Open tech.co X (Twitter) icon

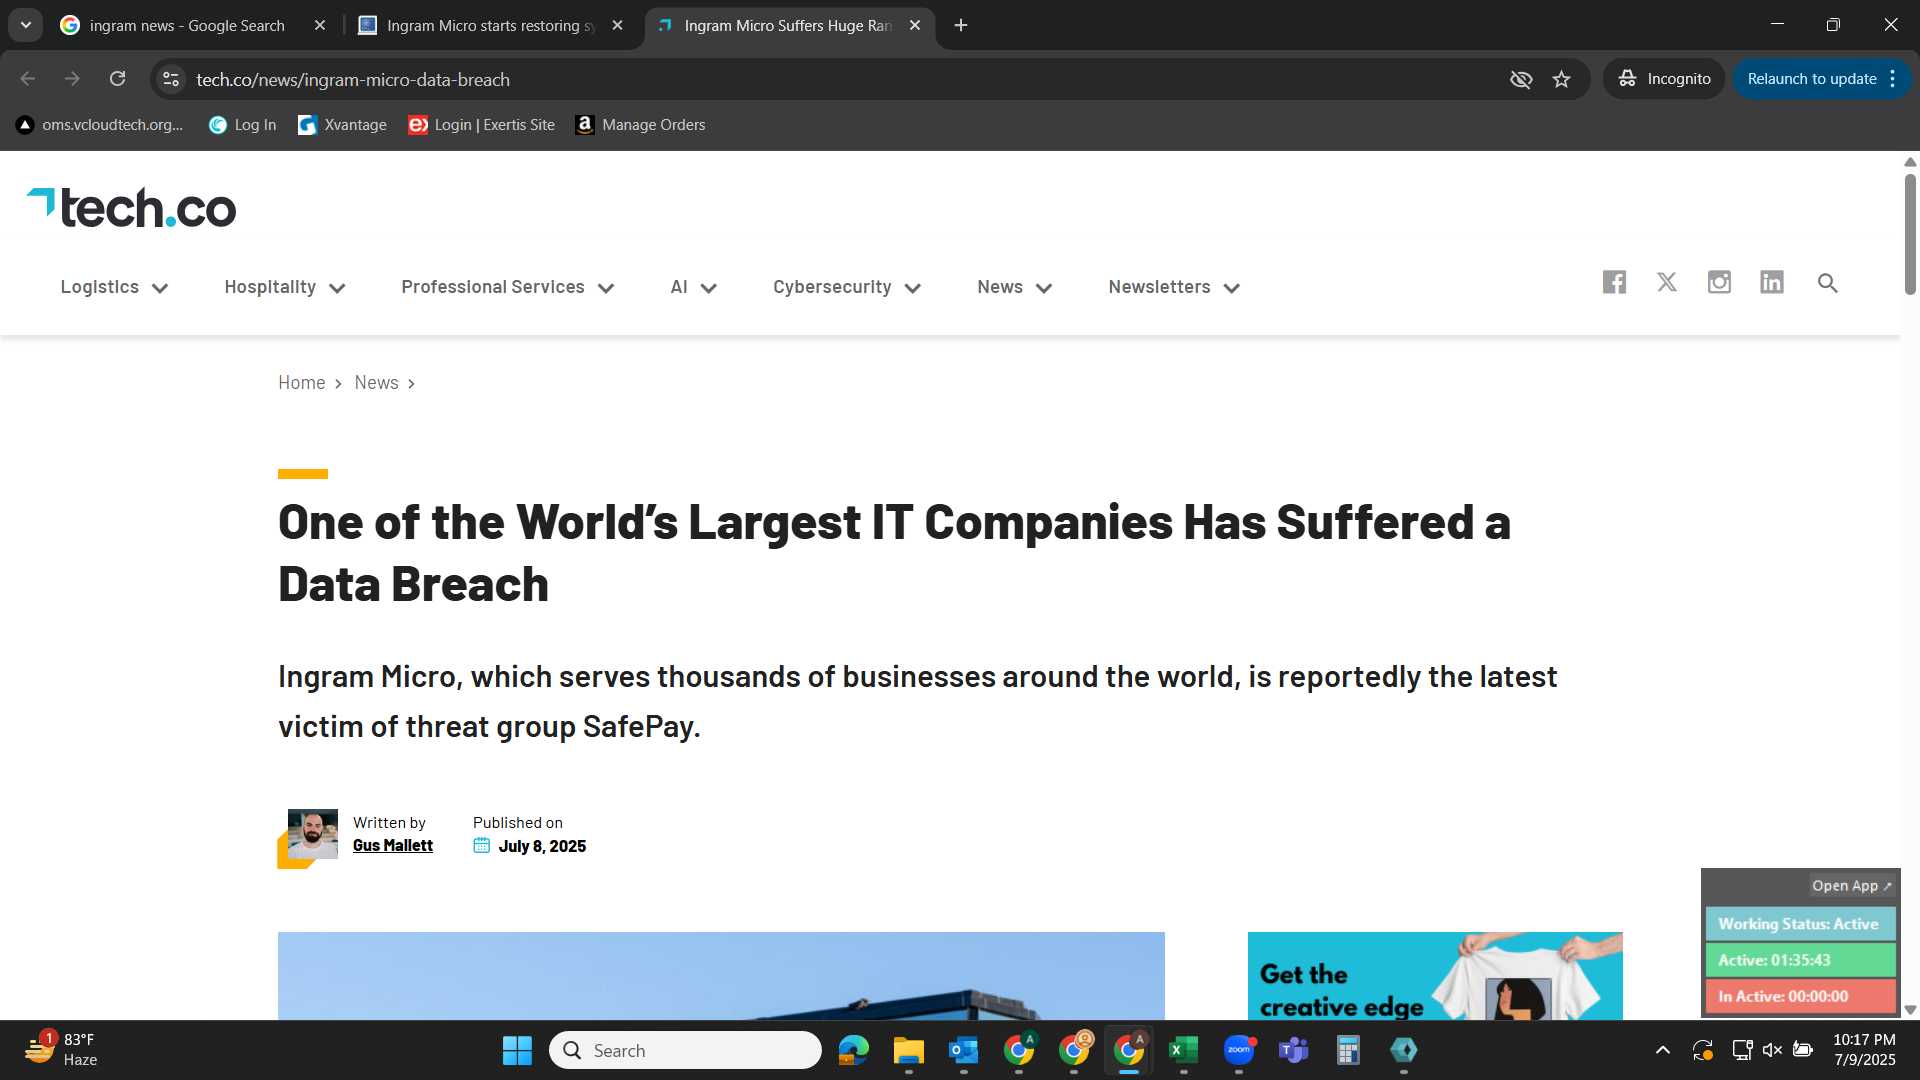(1666, 283)
